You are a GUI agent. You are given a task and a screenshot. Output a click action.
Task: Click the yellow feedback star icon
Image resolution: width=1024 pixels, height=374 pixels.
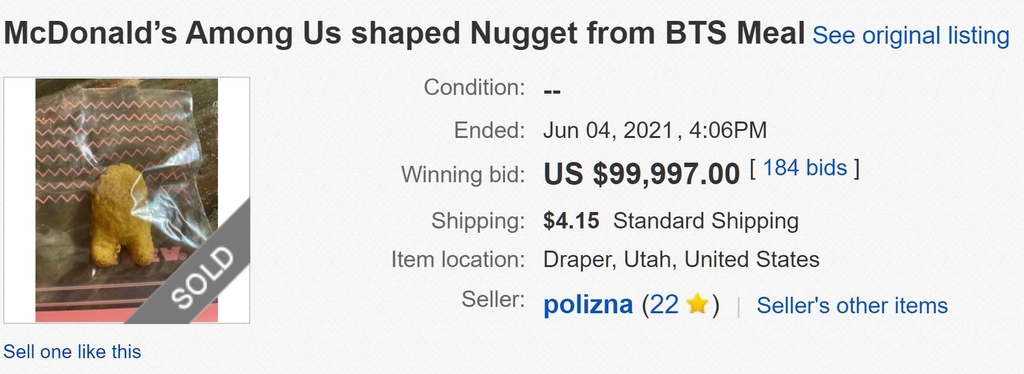[x=697, y=304]
